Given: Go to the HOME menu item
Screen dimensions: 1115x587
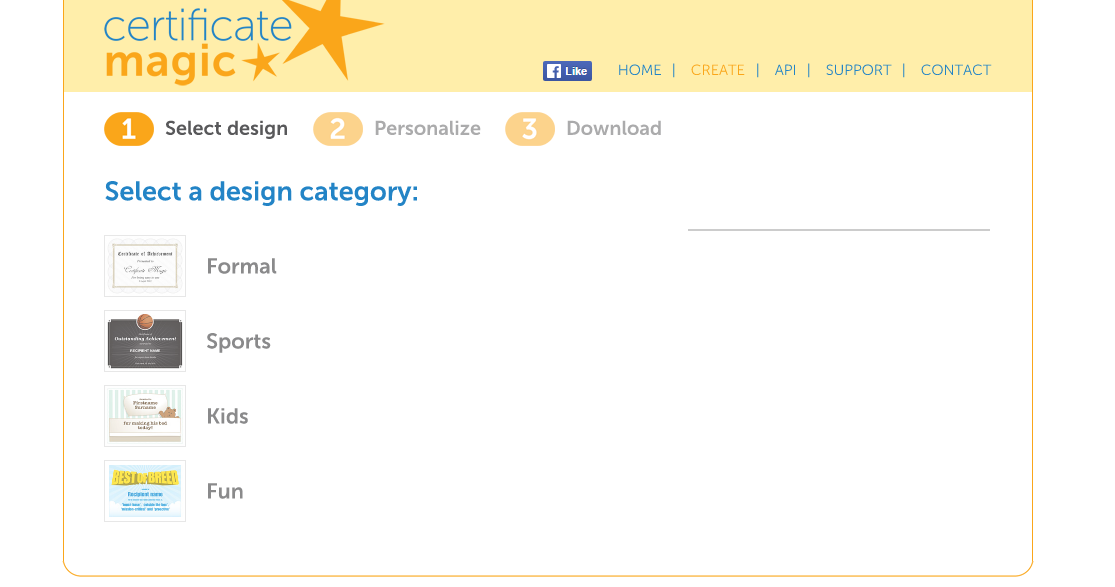Looking at the screenshot, I should (x=639, y=70).
